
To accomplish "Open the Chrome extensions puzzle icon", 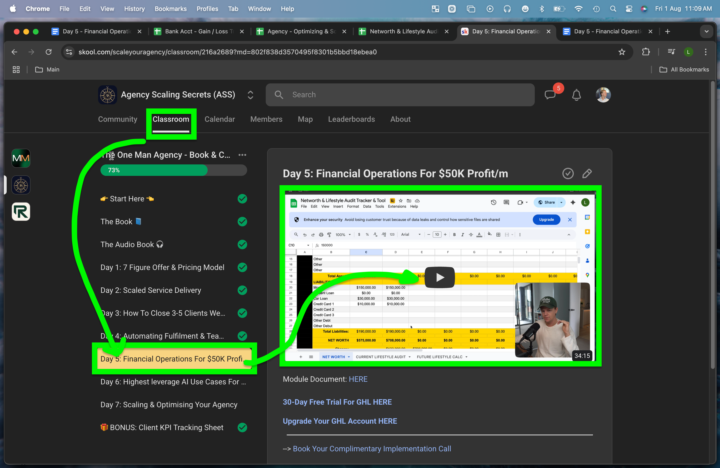I will point(646,52).
